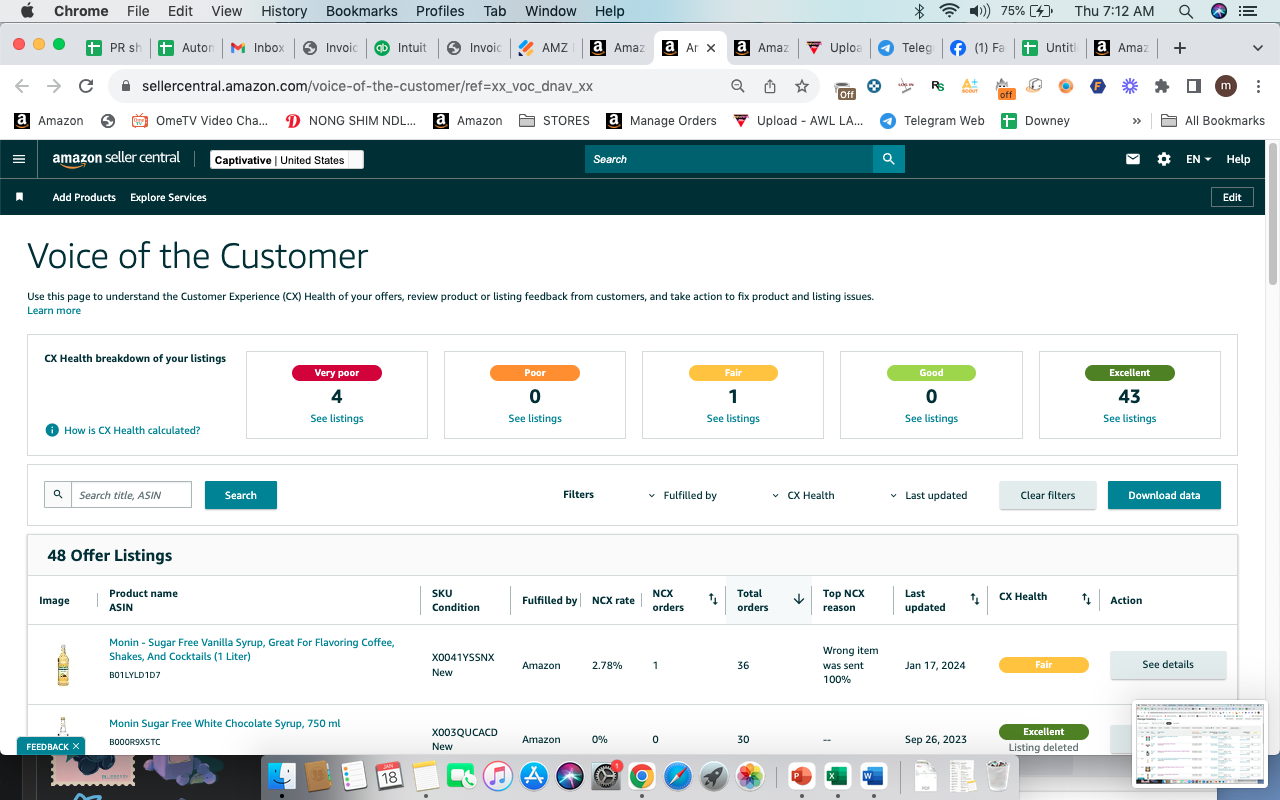
Task: Click the Seller Central top search field
Action: click(x=729, y=159)
